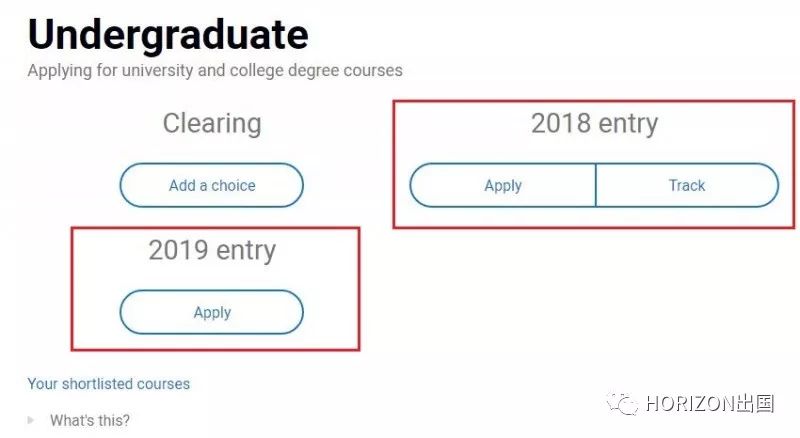Click the HORIZON watermark text

[691, 404]
